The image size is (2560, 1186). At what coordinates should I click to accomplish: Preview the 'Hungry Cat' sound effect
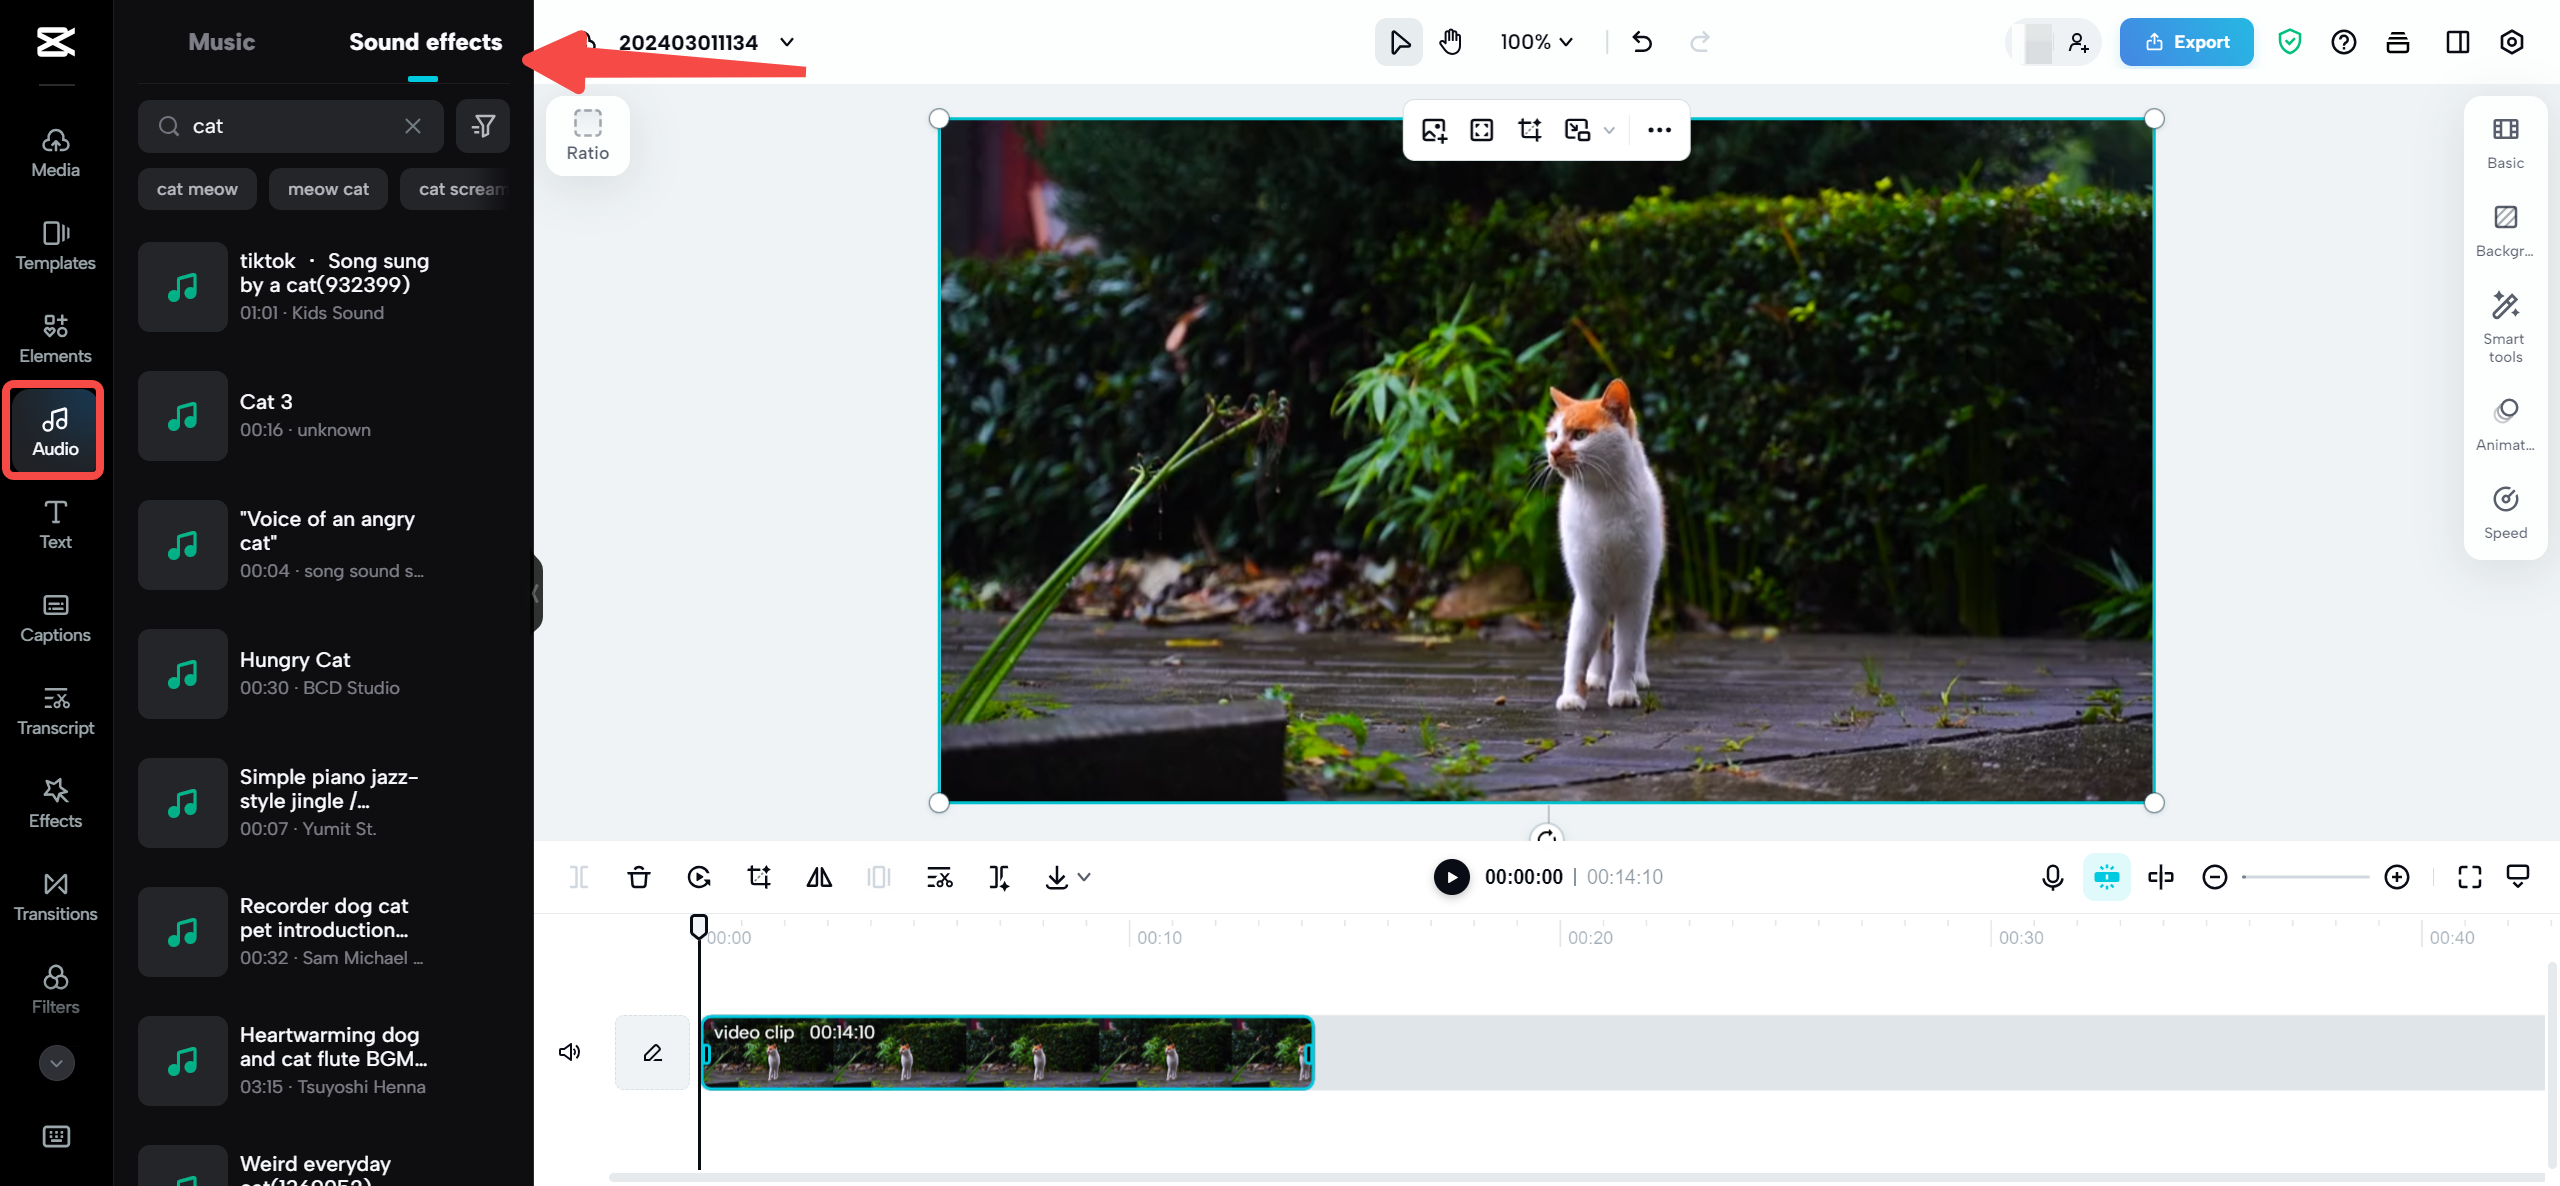point(183,674)
